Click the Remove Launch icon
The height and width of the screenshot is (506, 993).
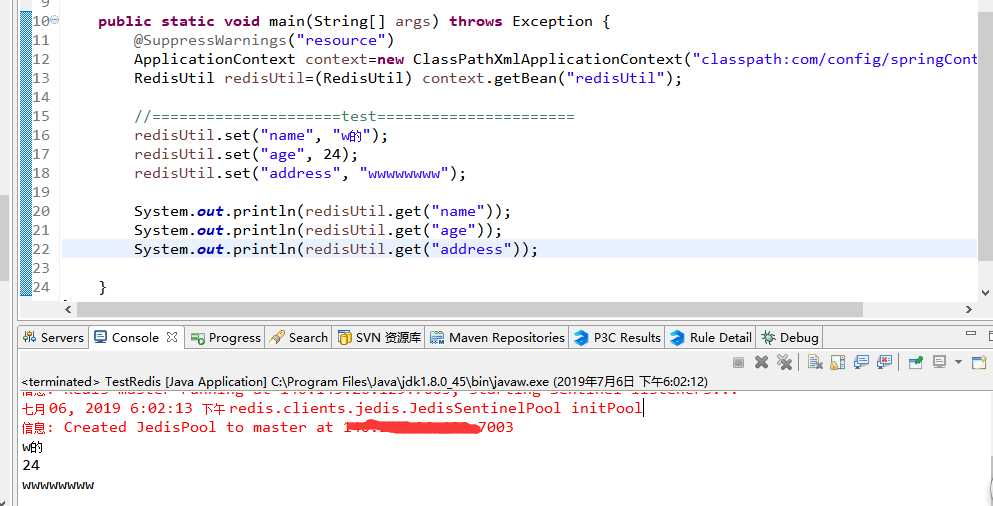coord(762,362)
